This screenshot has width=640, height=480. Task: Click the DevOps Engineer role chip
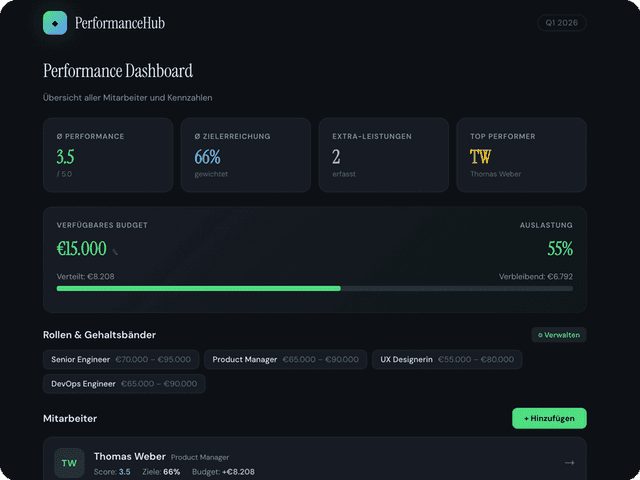pyautogui.click(x=124, y=384)
